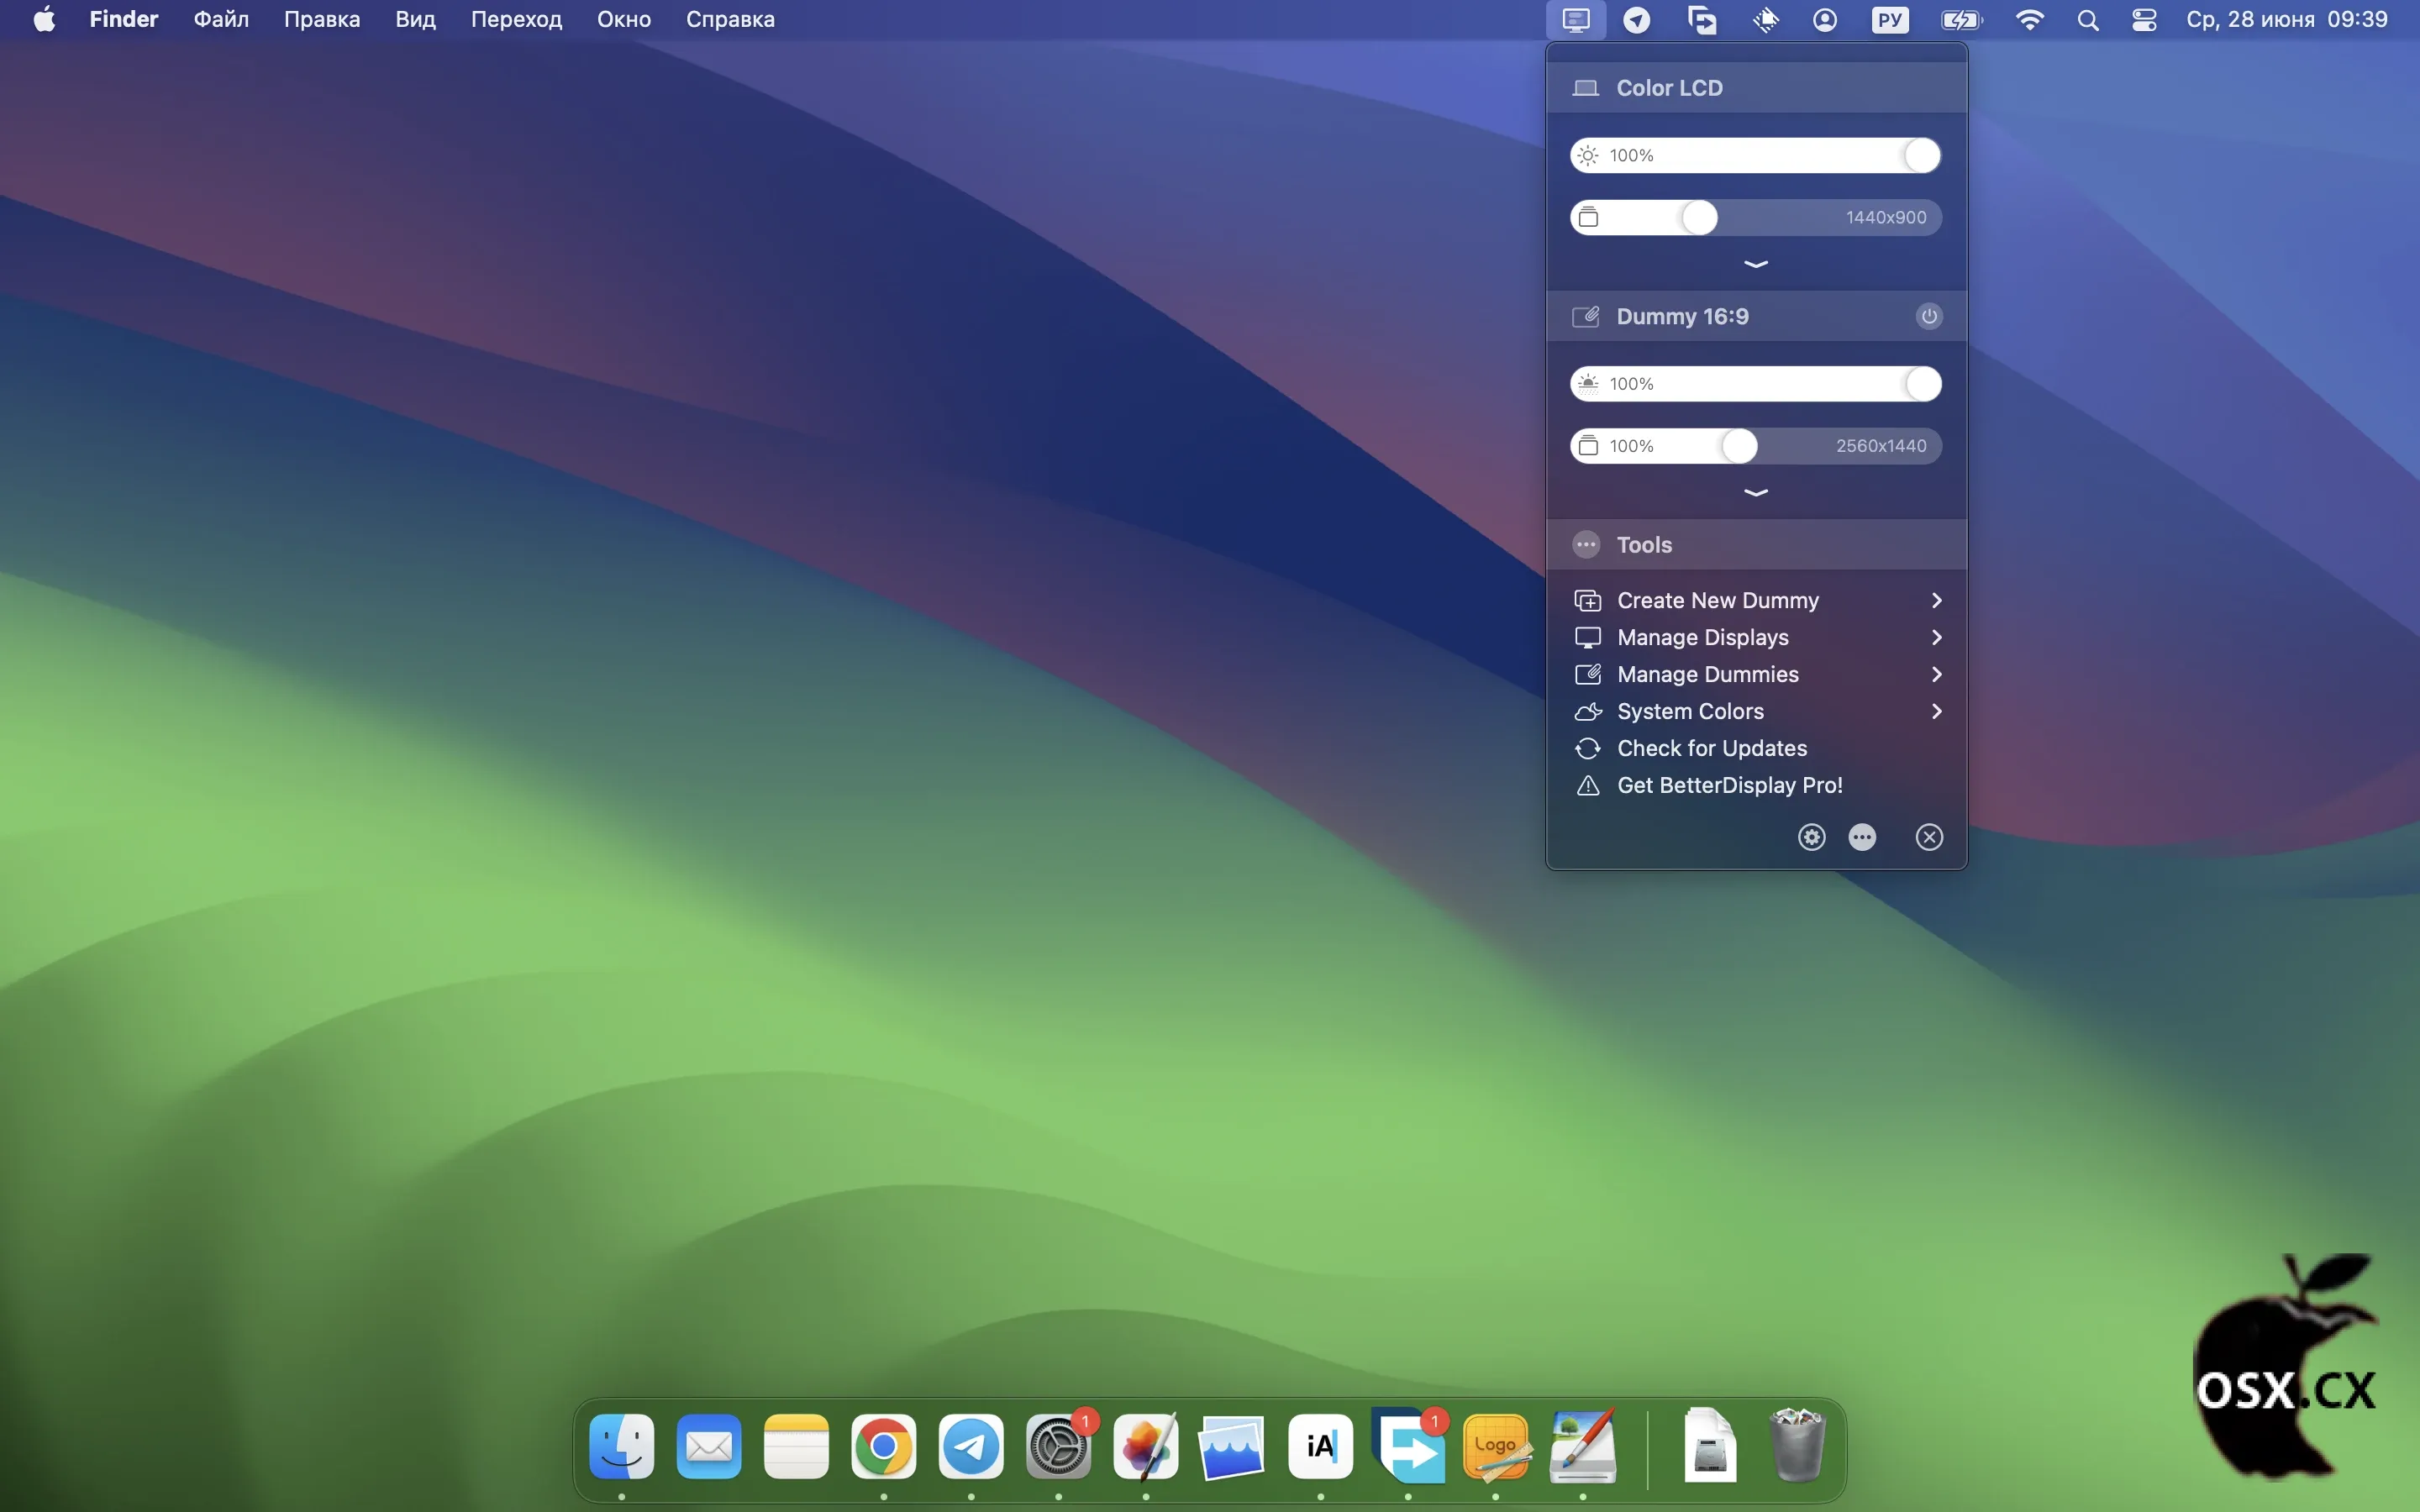Viewport: 2420px width, 1512px height.
Task: Open the battery status menu
Action: point(1962,20)
